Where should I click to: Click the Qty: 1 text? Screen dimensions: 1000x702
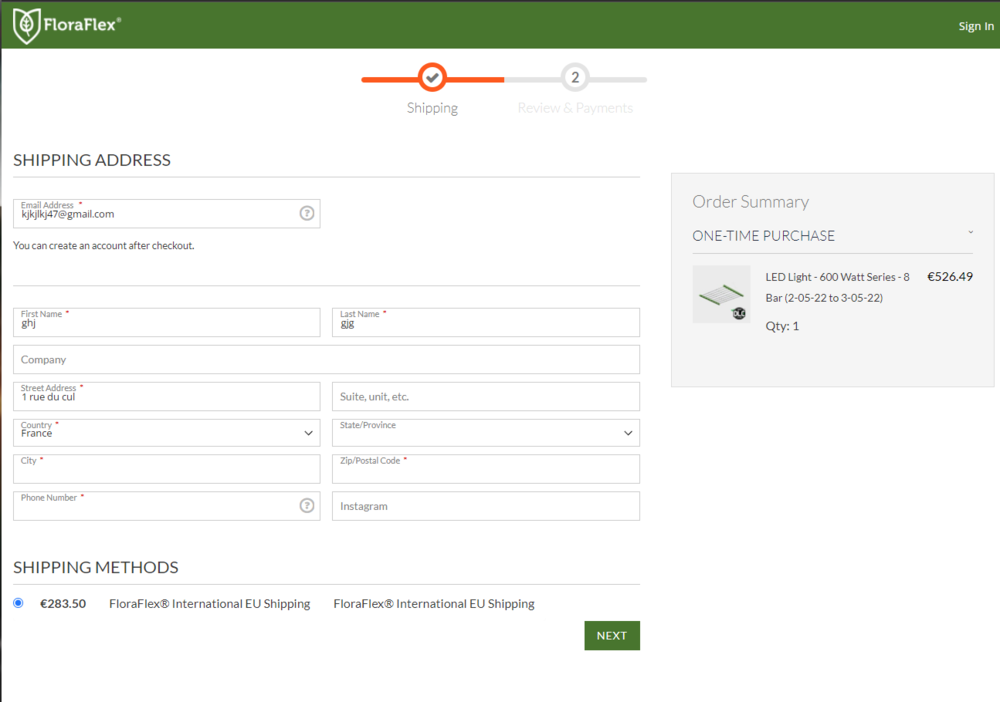782,326
